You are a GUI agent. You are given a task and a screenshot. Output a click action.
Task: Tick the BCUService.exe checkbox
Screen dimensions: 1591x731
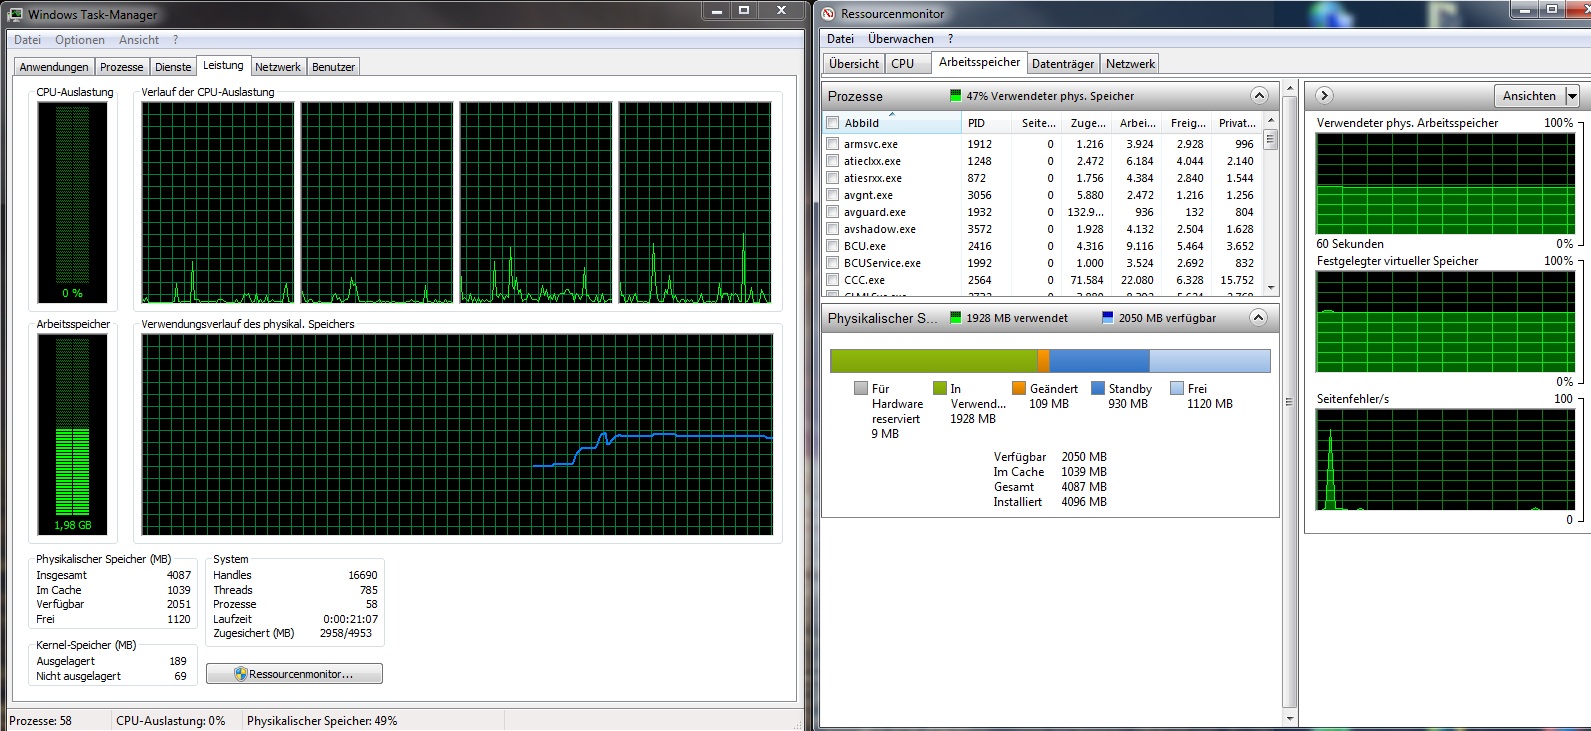click(832, 263)
